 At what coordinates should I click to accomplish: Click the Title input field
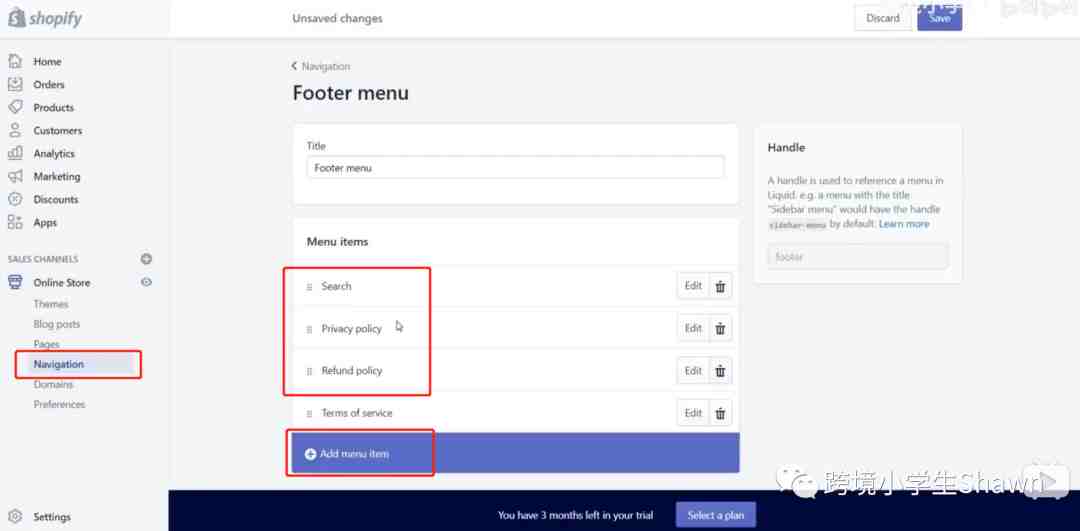(x=515, y=168)
